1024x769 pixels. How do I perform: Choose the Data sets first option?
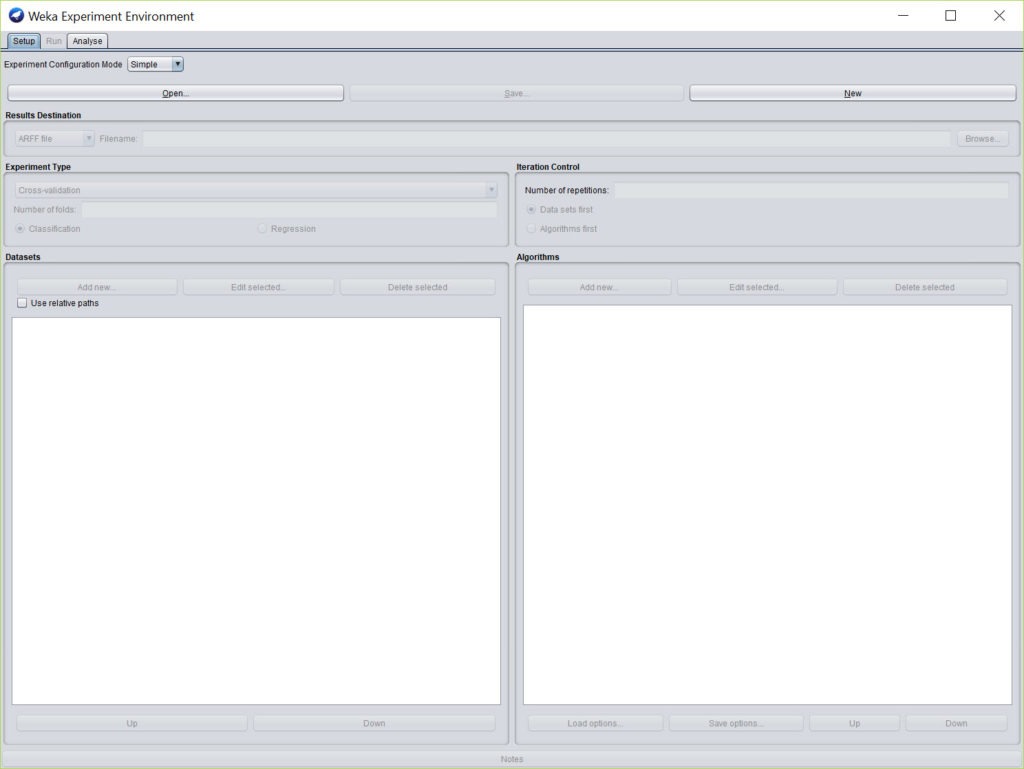tap(560, 210)
